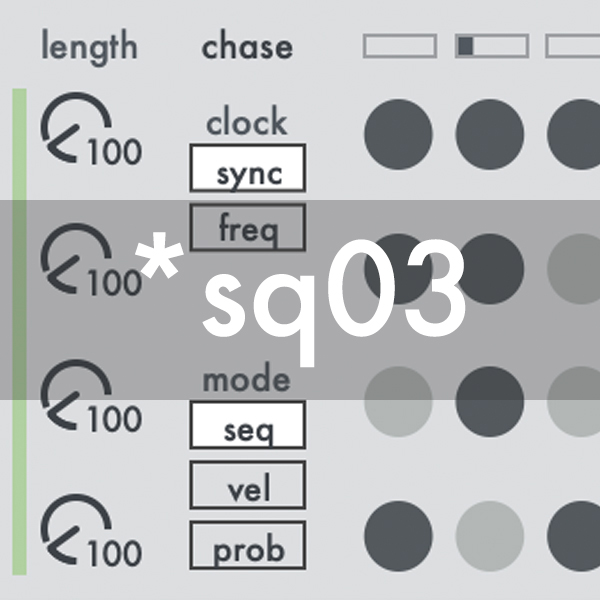Screen dimensions: 600x600
Task: Toggle second step in third row
Action: click(x=490, y=400)
